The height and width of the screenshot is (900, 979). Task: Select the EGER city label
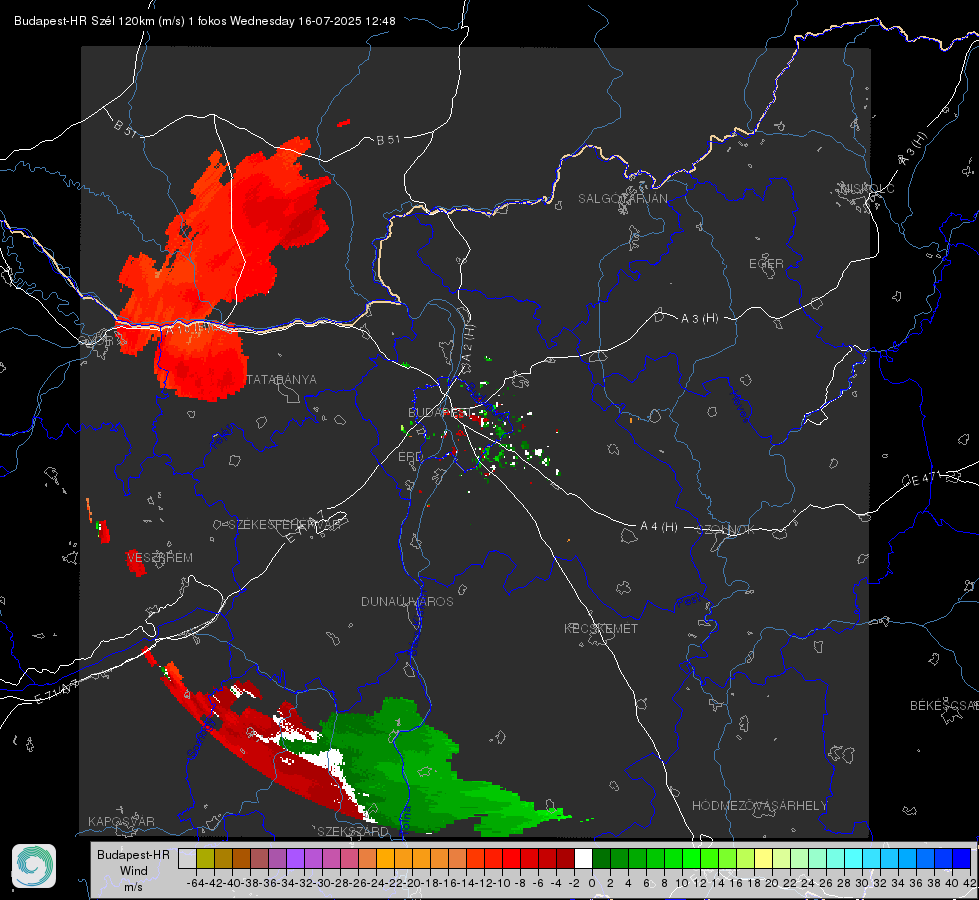pyautogui.click(x=766, y=264)
